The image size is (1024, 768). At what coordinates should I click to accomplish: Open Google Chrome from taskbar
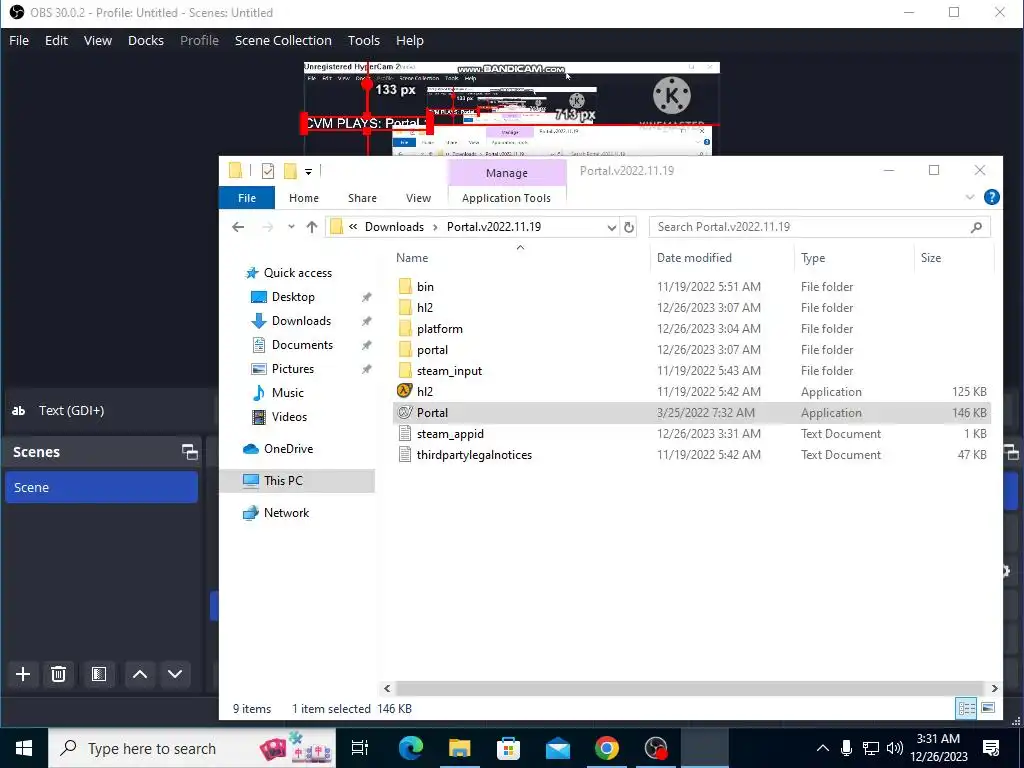(607, 748)
